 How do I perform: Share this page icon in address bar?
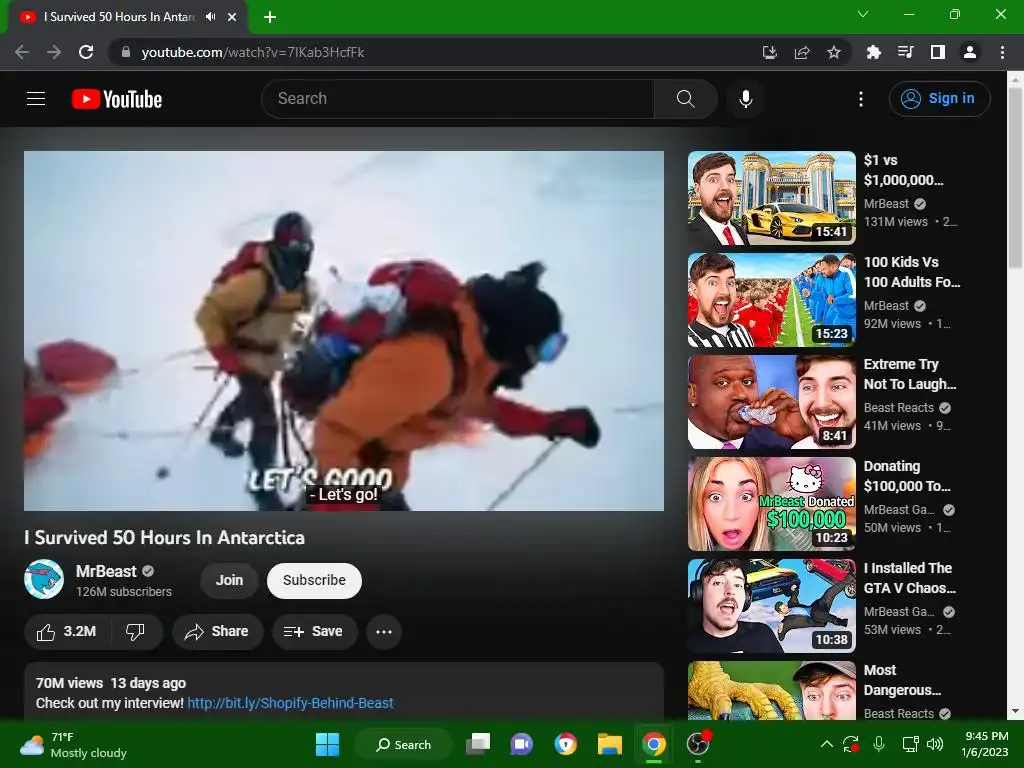click(802, 52)
